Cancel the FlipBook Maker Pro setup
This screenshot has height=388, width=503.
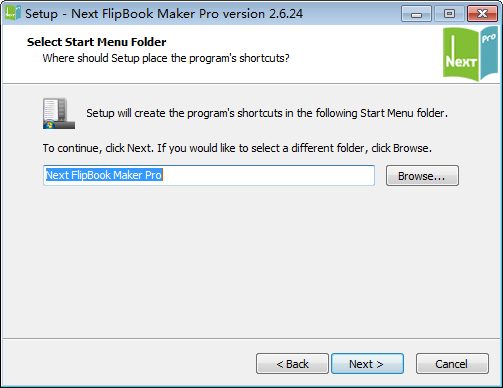pyautogui.click(x=452, y=364)
